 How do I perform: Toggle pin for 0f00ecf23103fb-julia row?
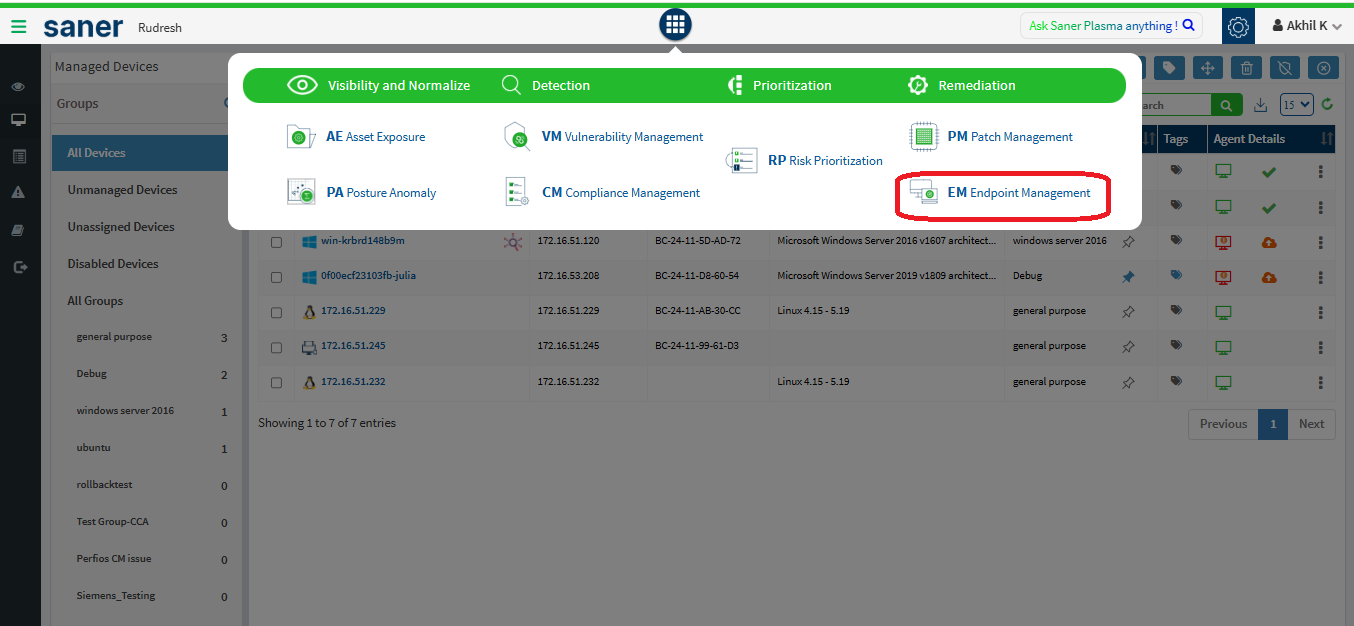(x=1128, y=277)
